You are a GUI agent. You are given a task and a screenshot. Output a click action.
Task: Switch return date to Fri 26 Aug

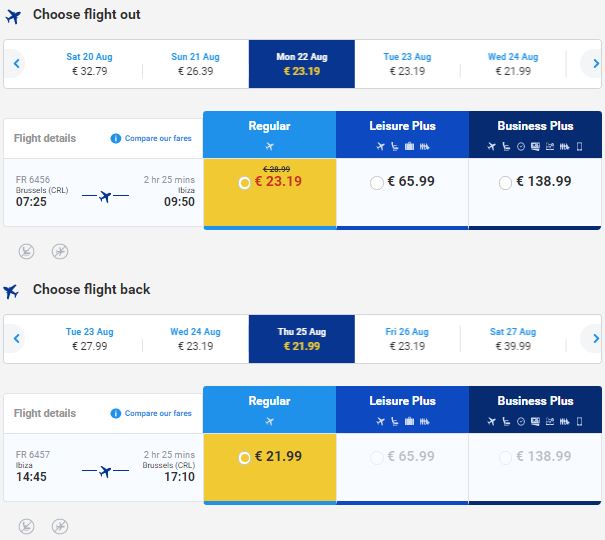tap(407, 339)
